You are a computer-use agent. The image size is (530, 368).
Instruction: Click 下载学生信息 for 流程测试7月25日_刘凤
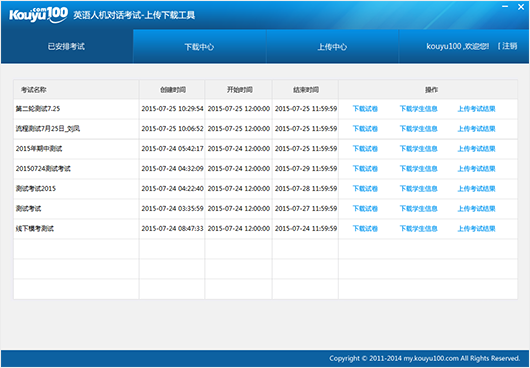(418, 129)
